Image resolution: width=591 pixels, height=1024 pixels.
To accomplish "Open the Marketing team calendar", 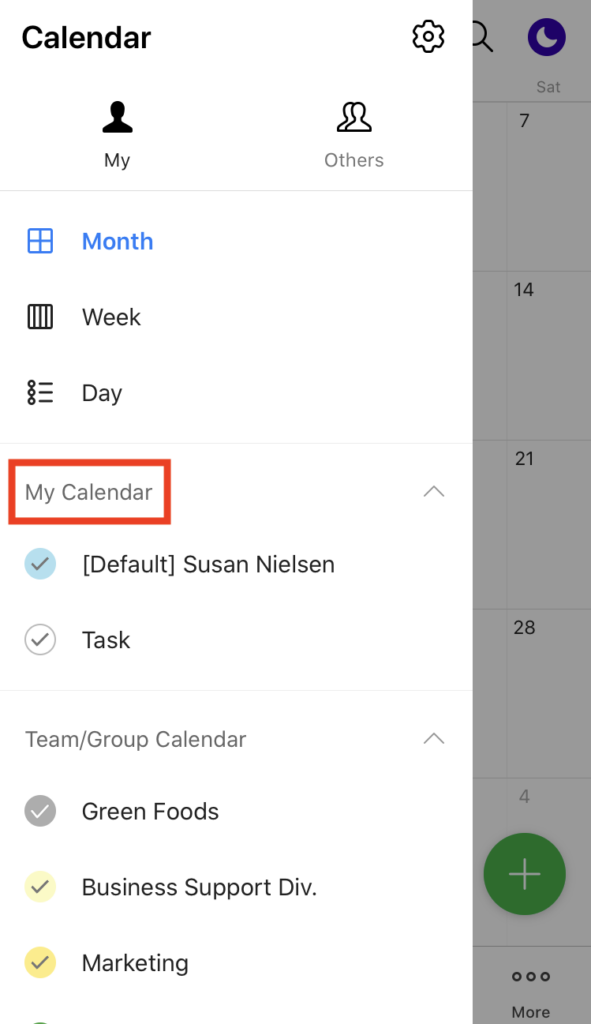I will pyautogui.click(x=135, y=963).
